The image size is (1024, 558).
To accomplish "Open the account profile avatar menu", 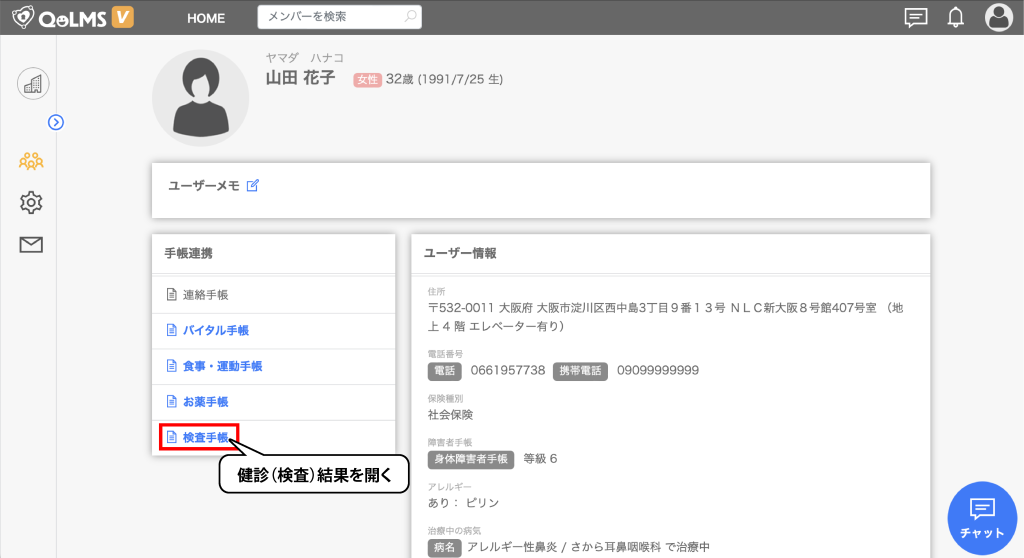I will (998, 17).
